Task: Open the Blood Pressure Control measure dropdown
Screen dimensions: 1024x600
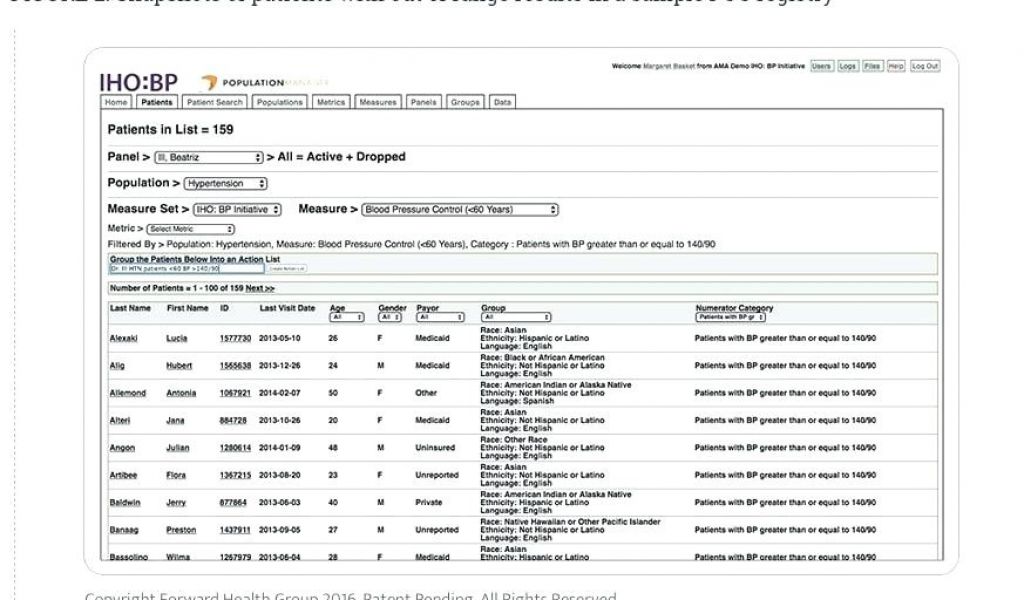Action: point(459,210)
